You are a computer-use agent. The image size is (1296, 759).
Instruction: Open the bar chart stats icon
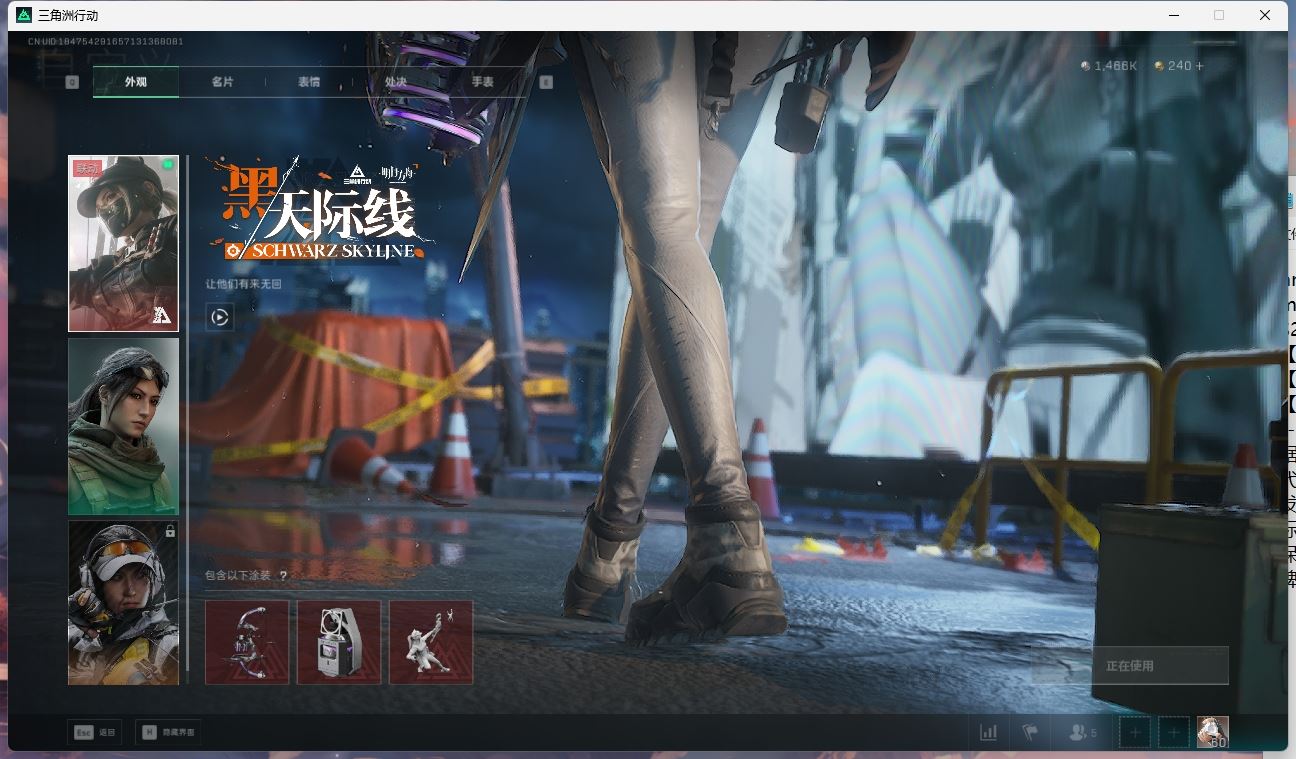(x=988, y=733)
